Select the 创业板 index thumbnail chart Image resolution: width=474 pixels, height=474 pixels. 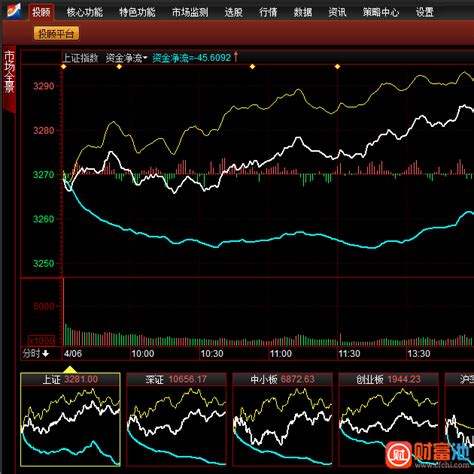click(x=388, y=419)
